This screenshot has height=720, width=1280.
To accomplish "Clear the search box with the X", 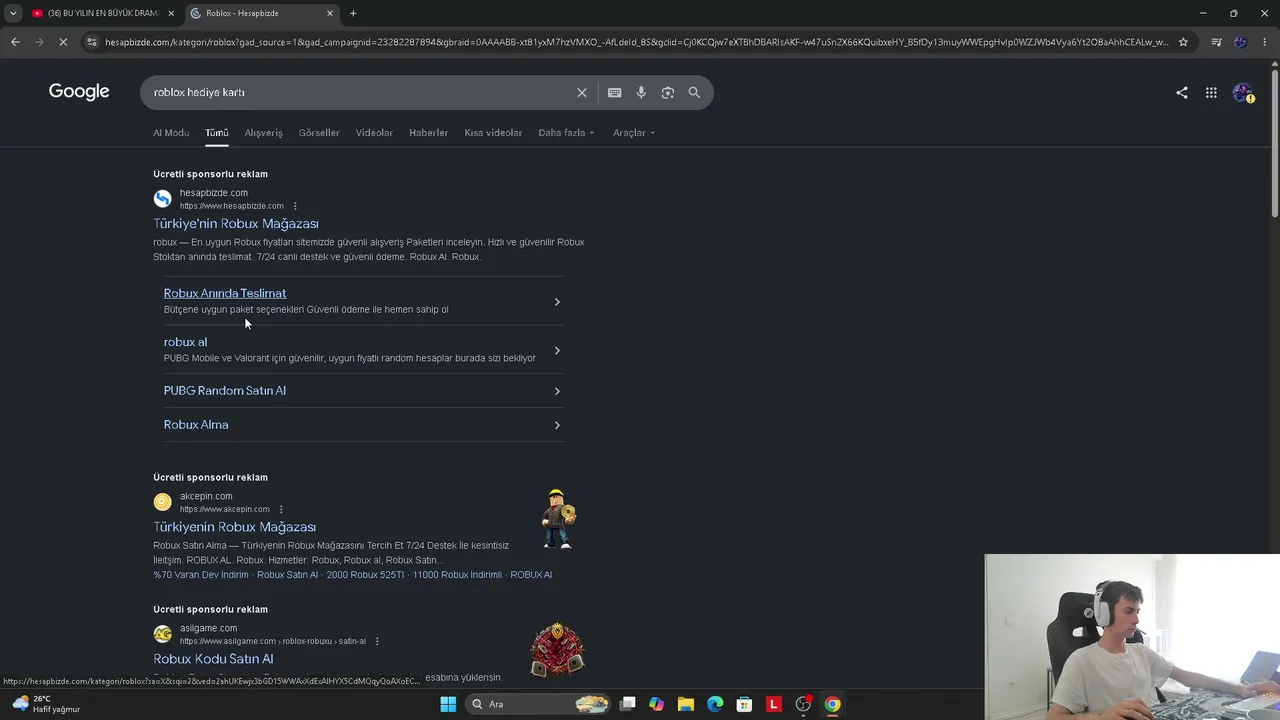I will pos(582,92).
